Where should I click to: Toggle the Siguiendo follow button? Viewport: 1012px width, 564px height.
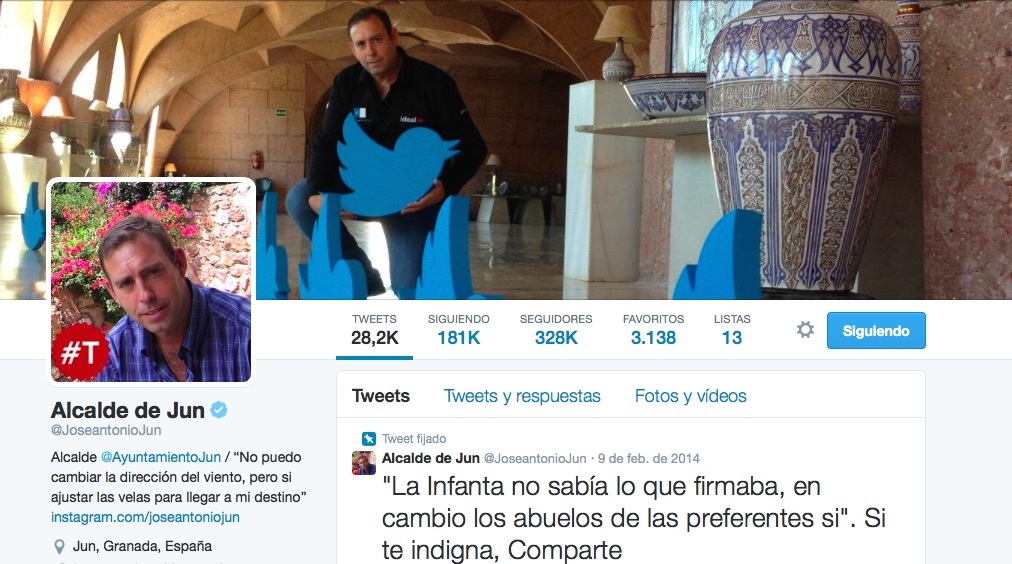[876, 330]
